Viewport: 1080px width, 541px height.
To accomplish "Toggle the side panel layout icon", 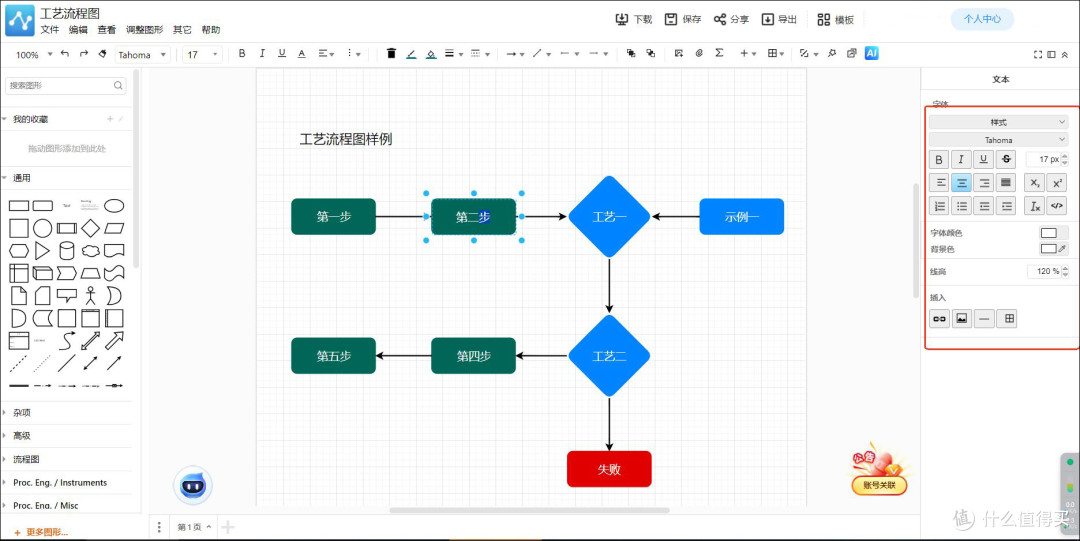I will pyautogui.click(x=1051, y=54).
